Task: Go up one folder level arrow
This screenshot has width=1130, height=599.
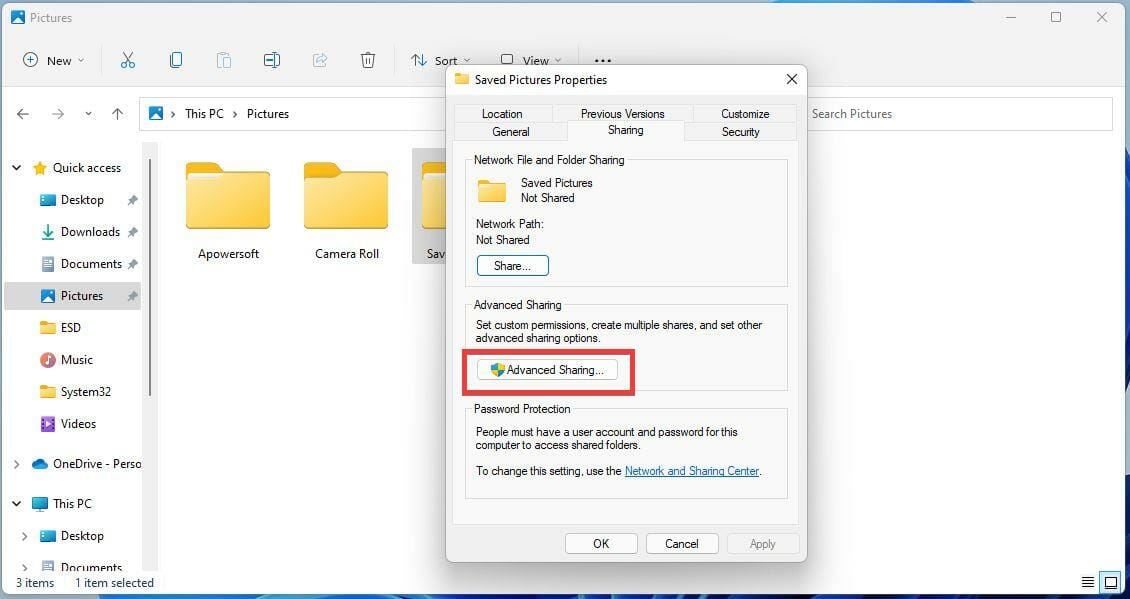Action: (x=117, y=114)
